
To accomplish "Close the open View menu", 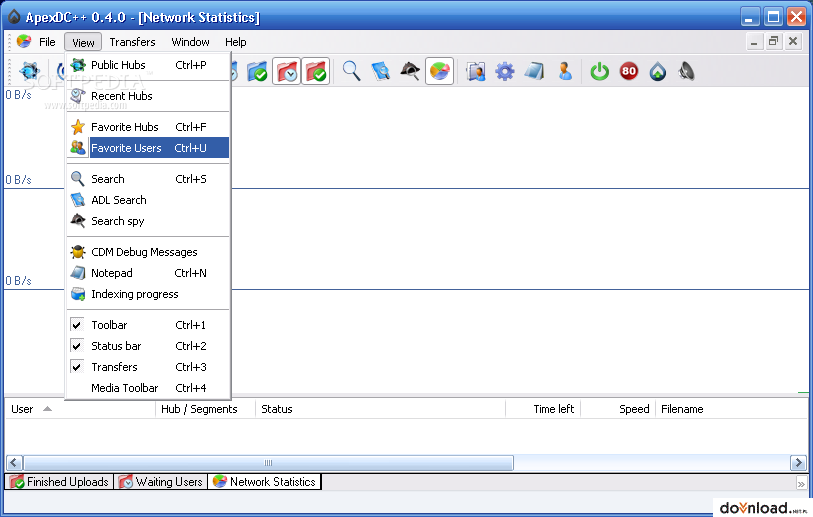I will pos(83,42).
